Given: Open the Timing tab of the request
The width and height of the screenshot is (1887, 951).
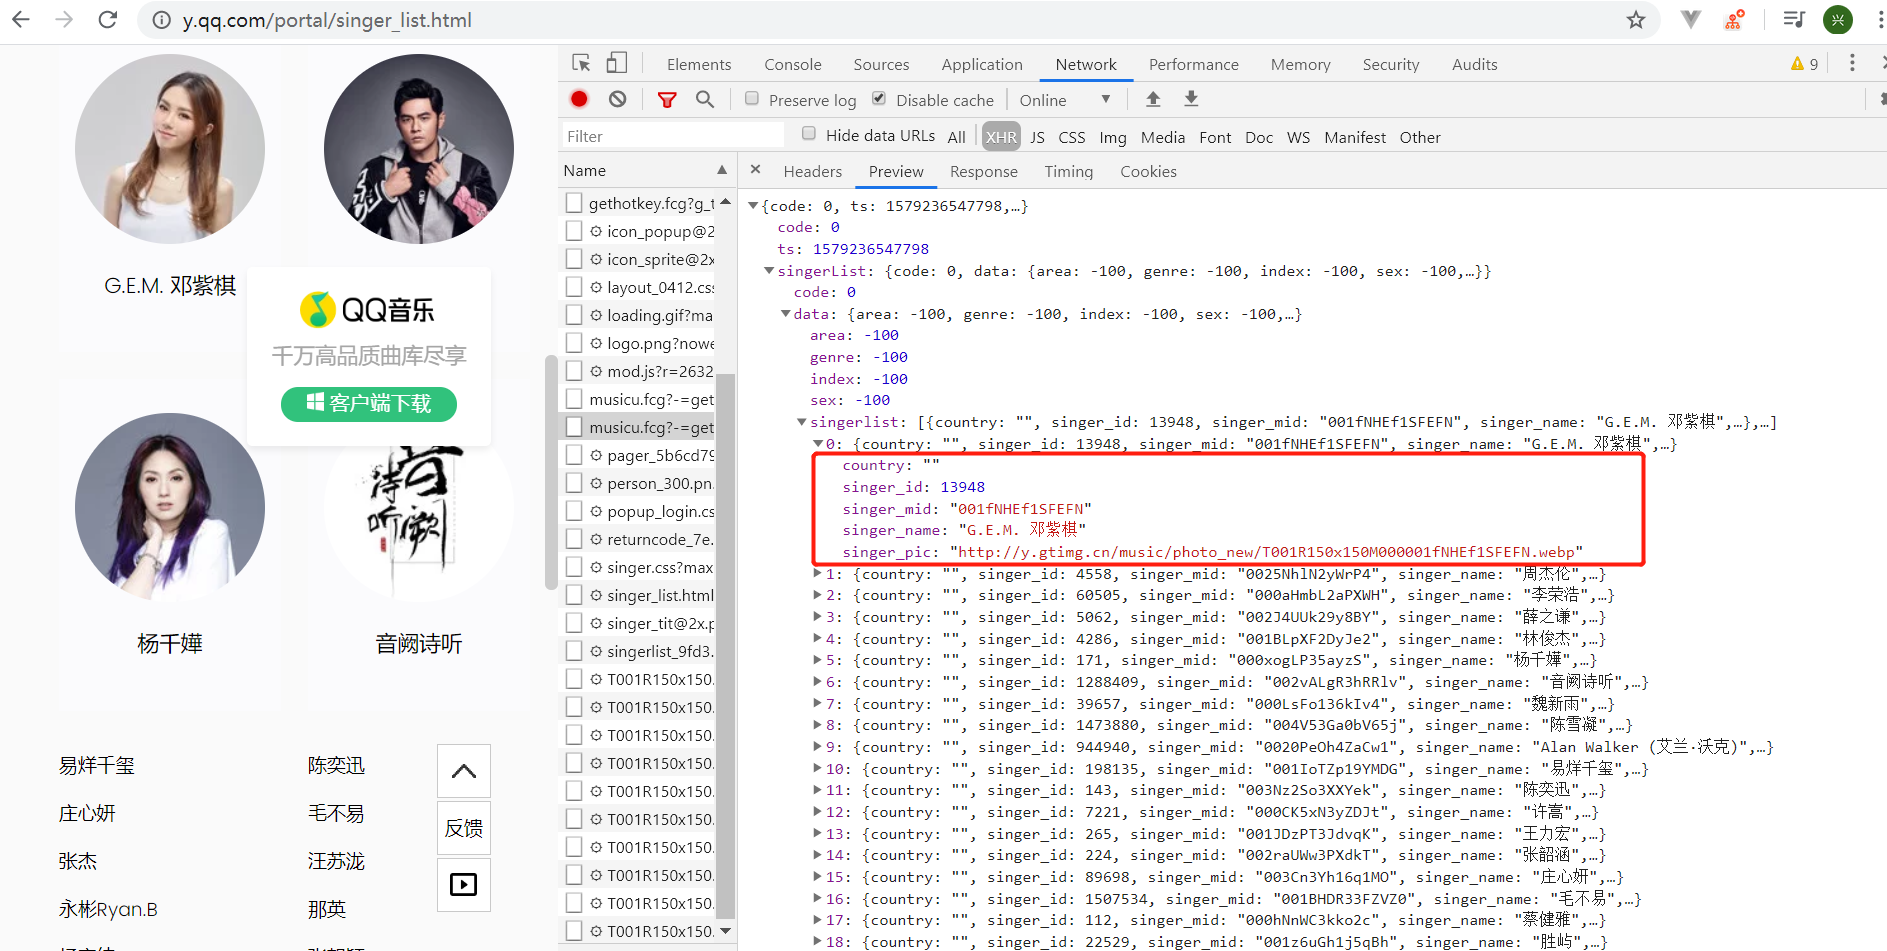Looking at the screenshot, I should 1069,171.
